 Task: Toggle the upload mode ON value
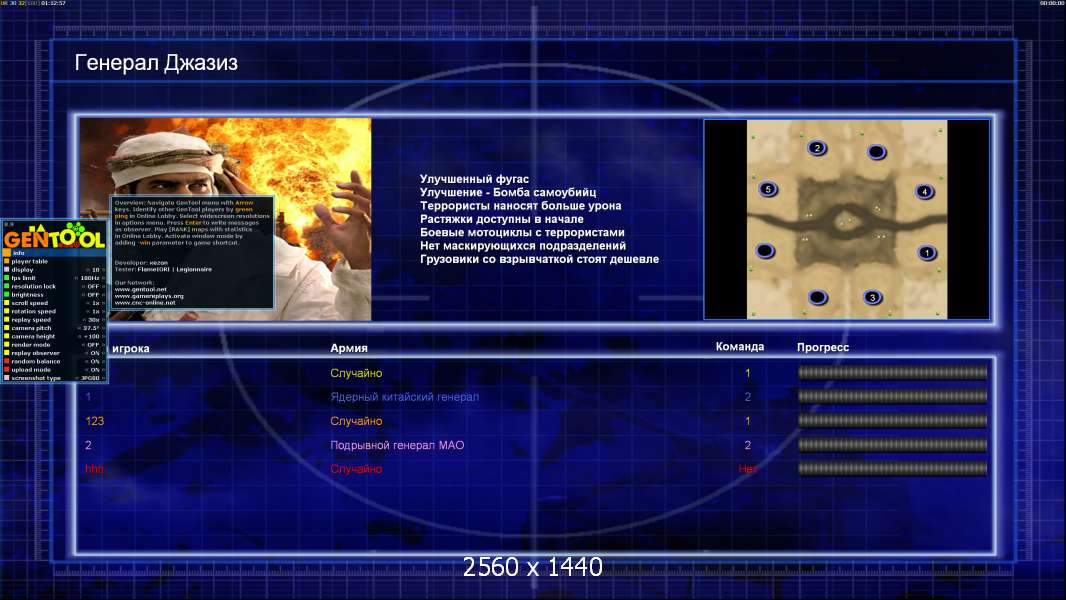click(x=94, y=370)
